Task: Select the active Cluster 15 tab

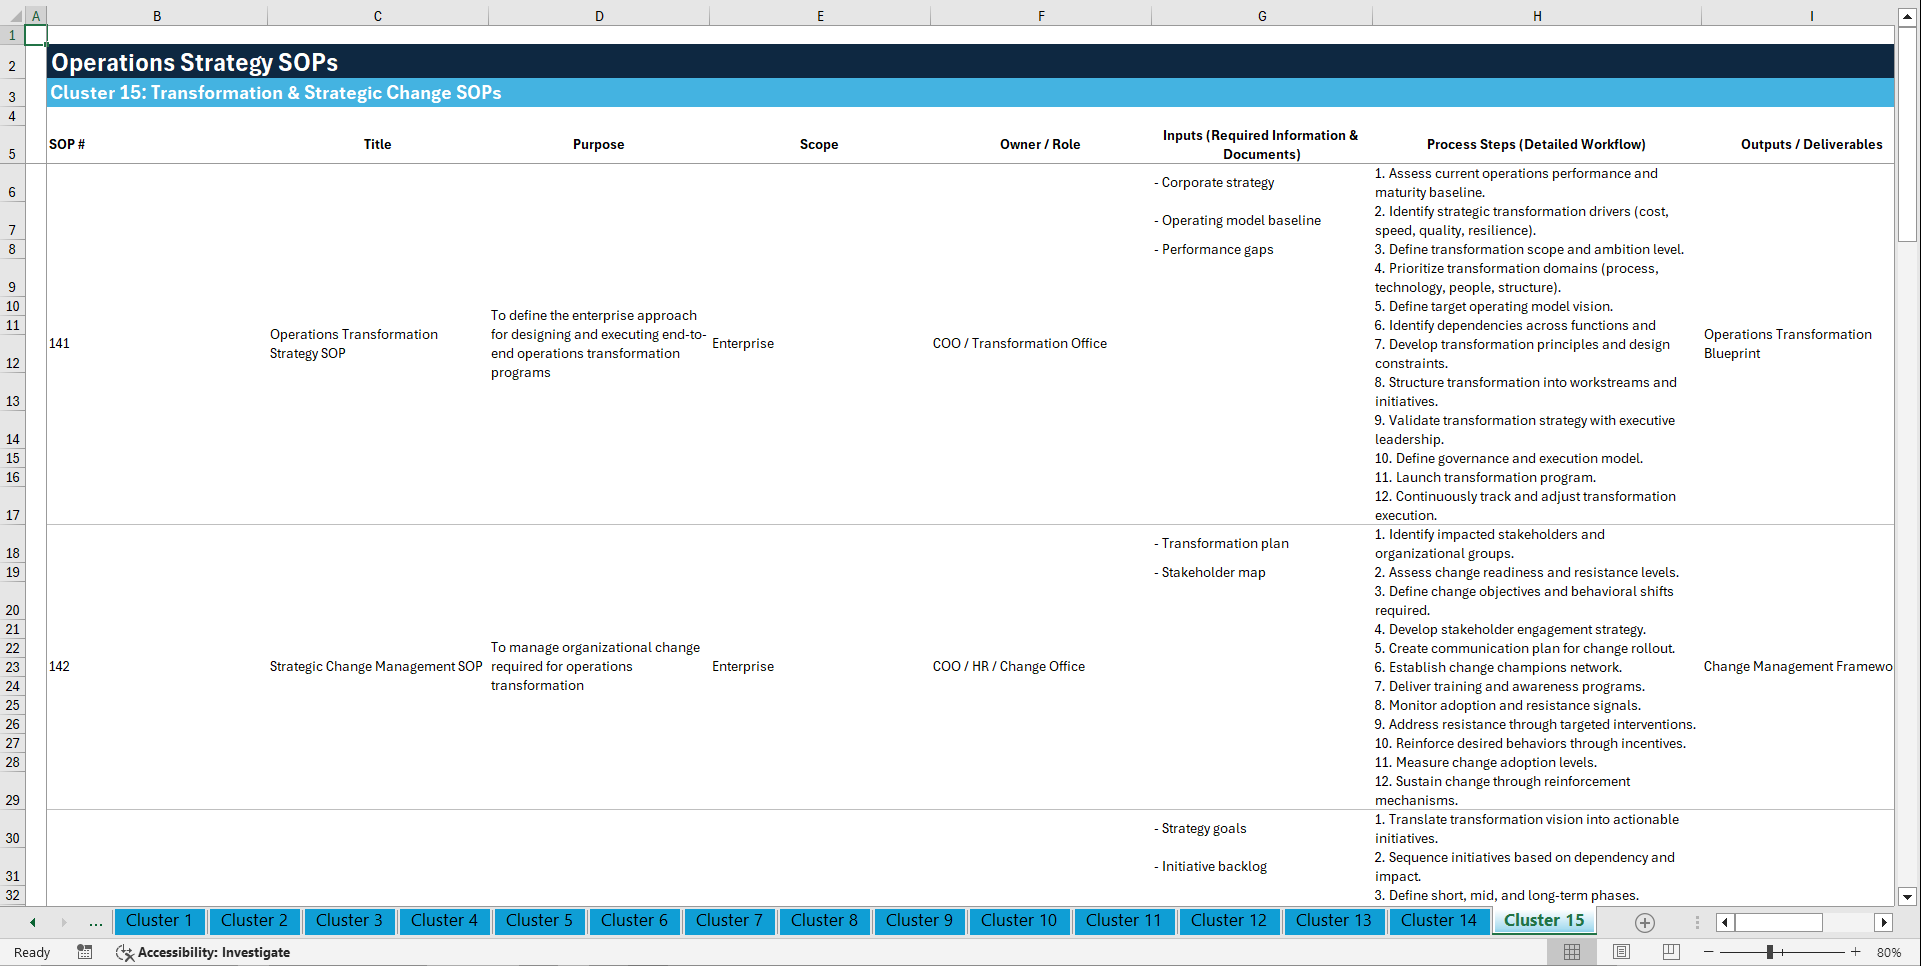Action: pos(1544,921)
